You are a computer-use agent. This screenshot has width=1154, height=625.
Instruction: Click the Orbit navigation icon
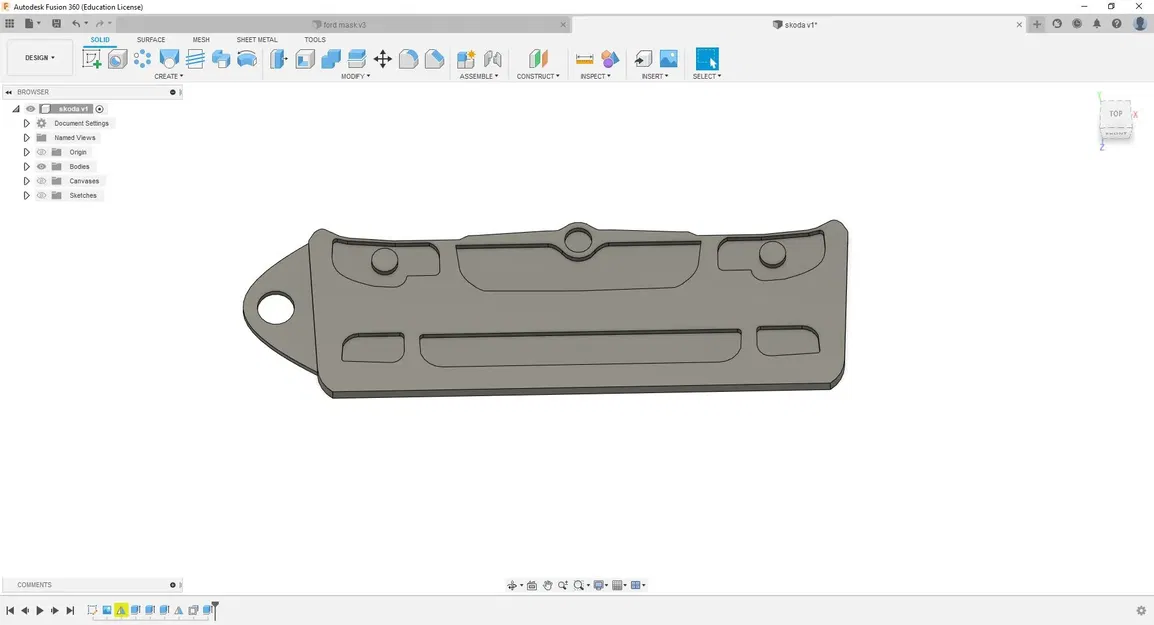tap(511, 585)
